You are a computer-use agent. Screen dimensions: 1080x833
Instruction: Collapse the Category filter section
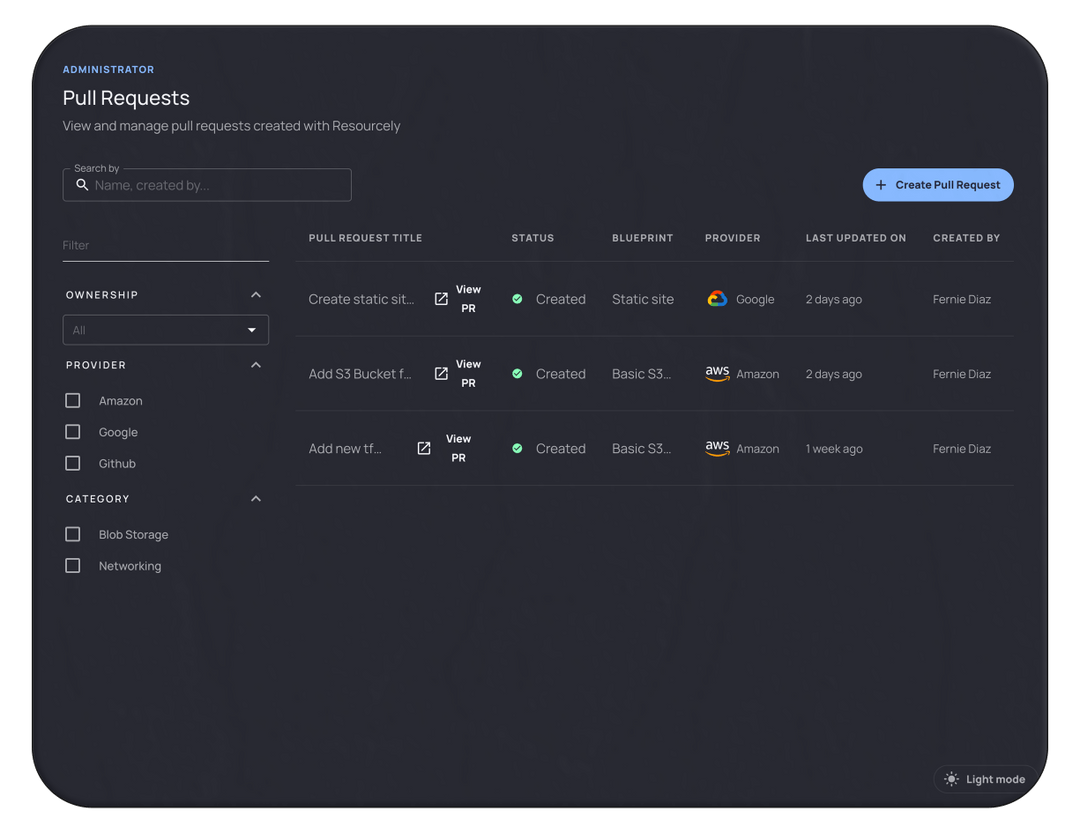(256, 498)
